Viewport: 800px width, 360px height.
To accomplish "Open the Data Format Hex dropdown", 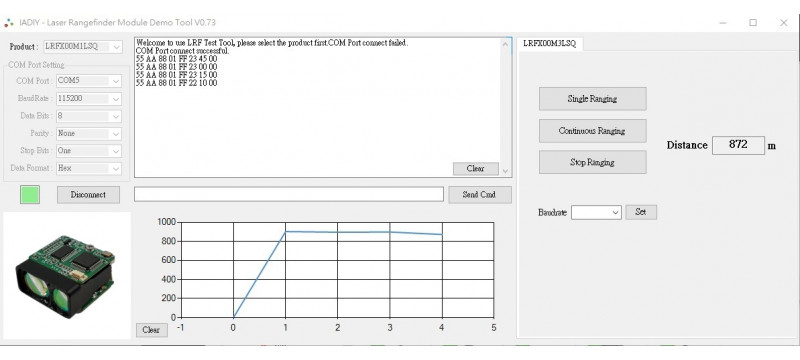I will (89, 168).
